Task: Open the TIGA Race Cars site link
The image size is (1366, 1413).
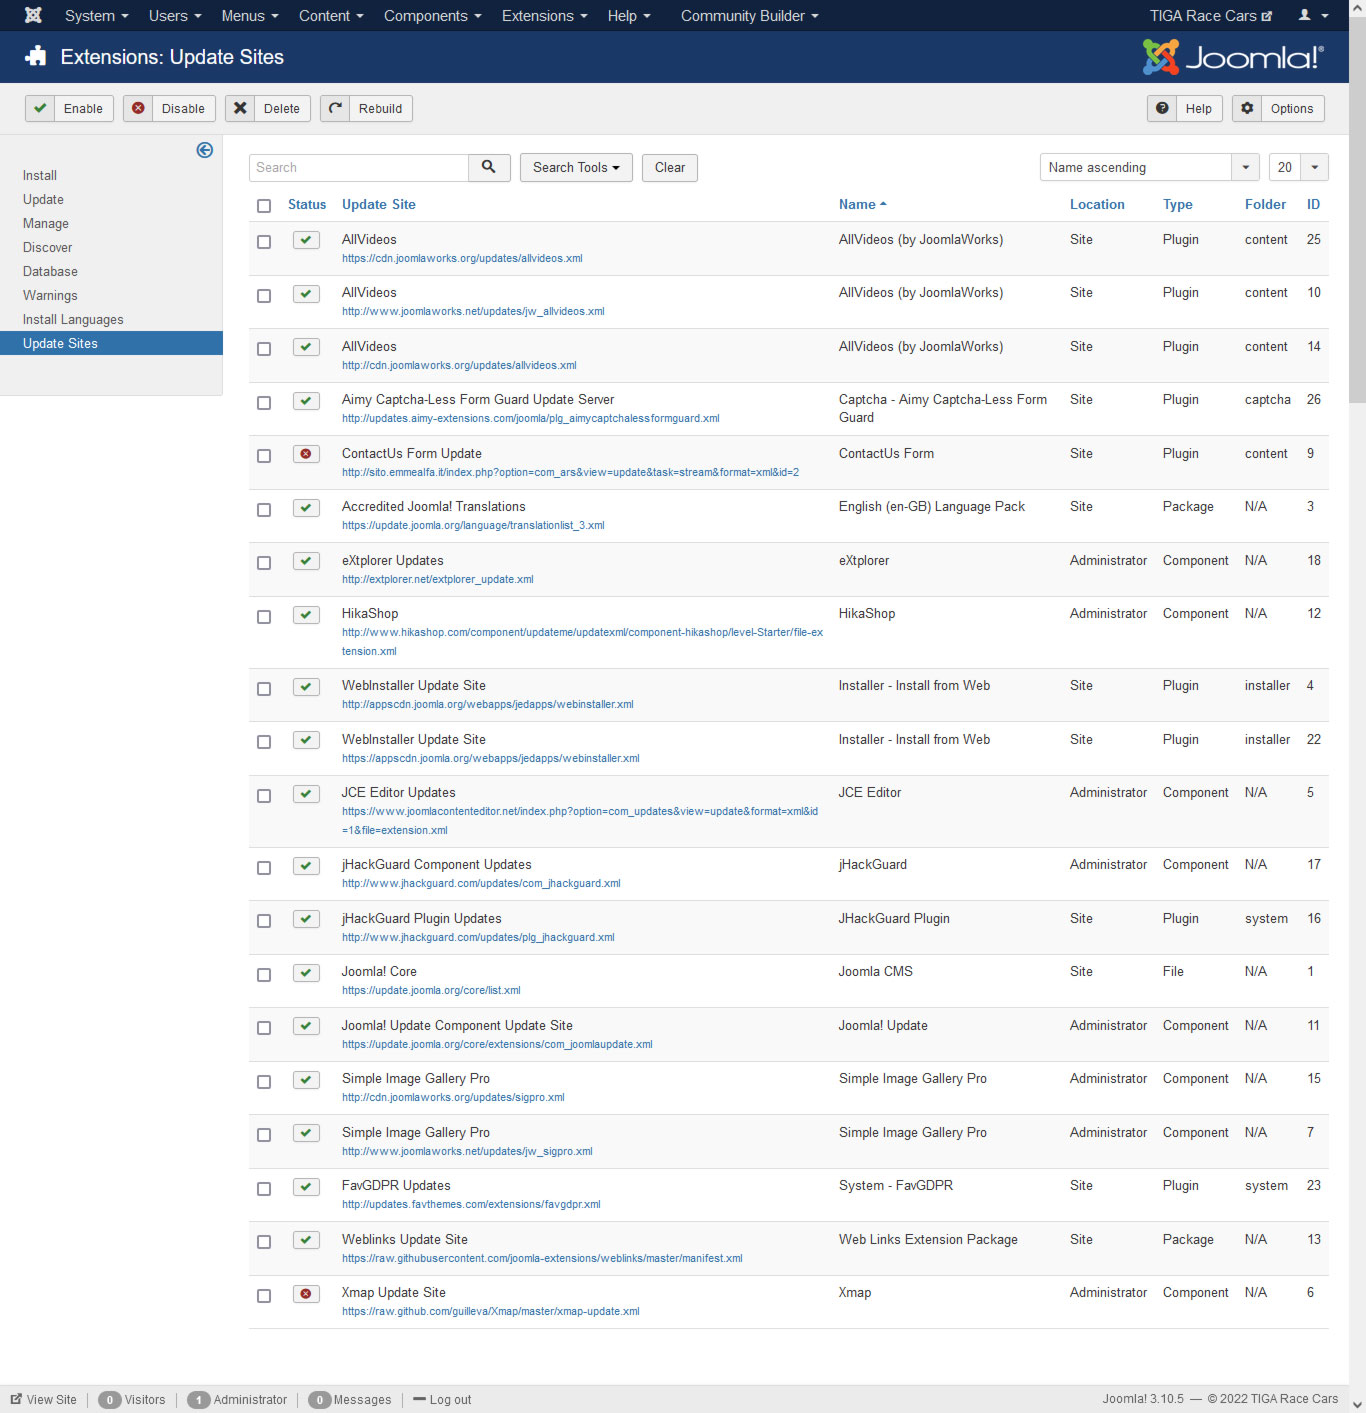Action: point(1211,15)
